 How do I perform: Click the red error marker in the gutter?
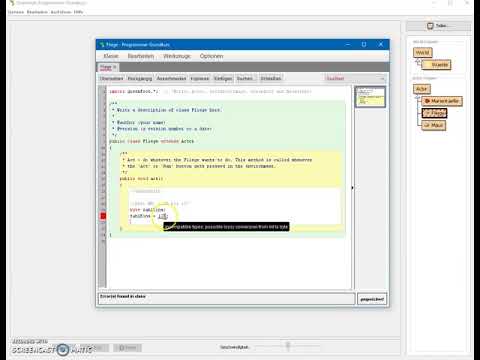[103, 216]
